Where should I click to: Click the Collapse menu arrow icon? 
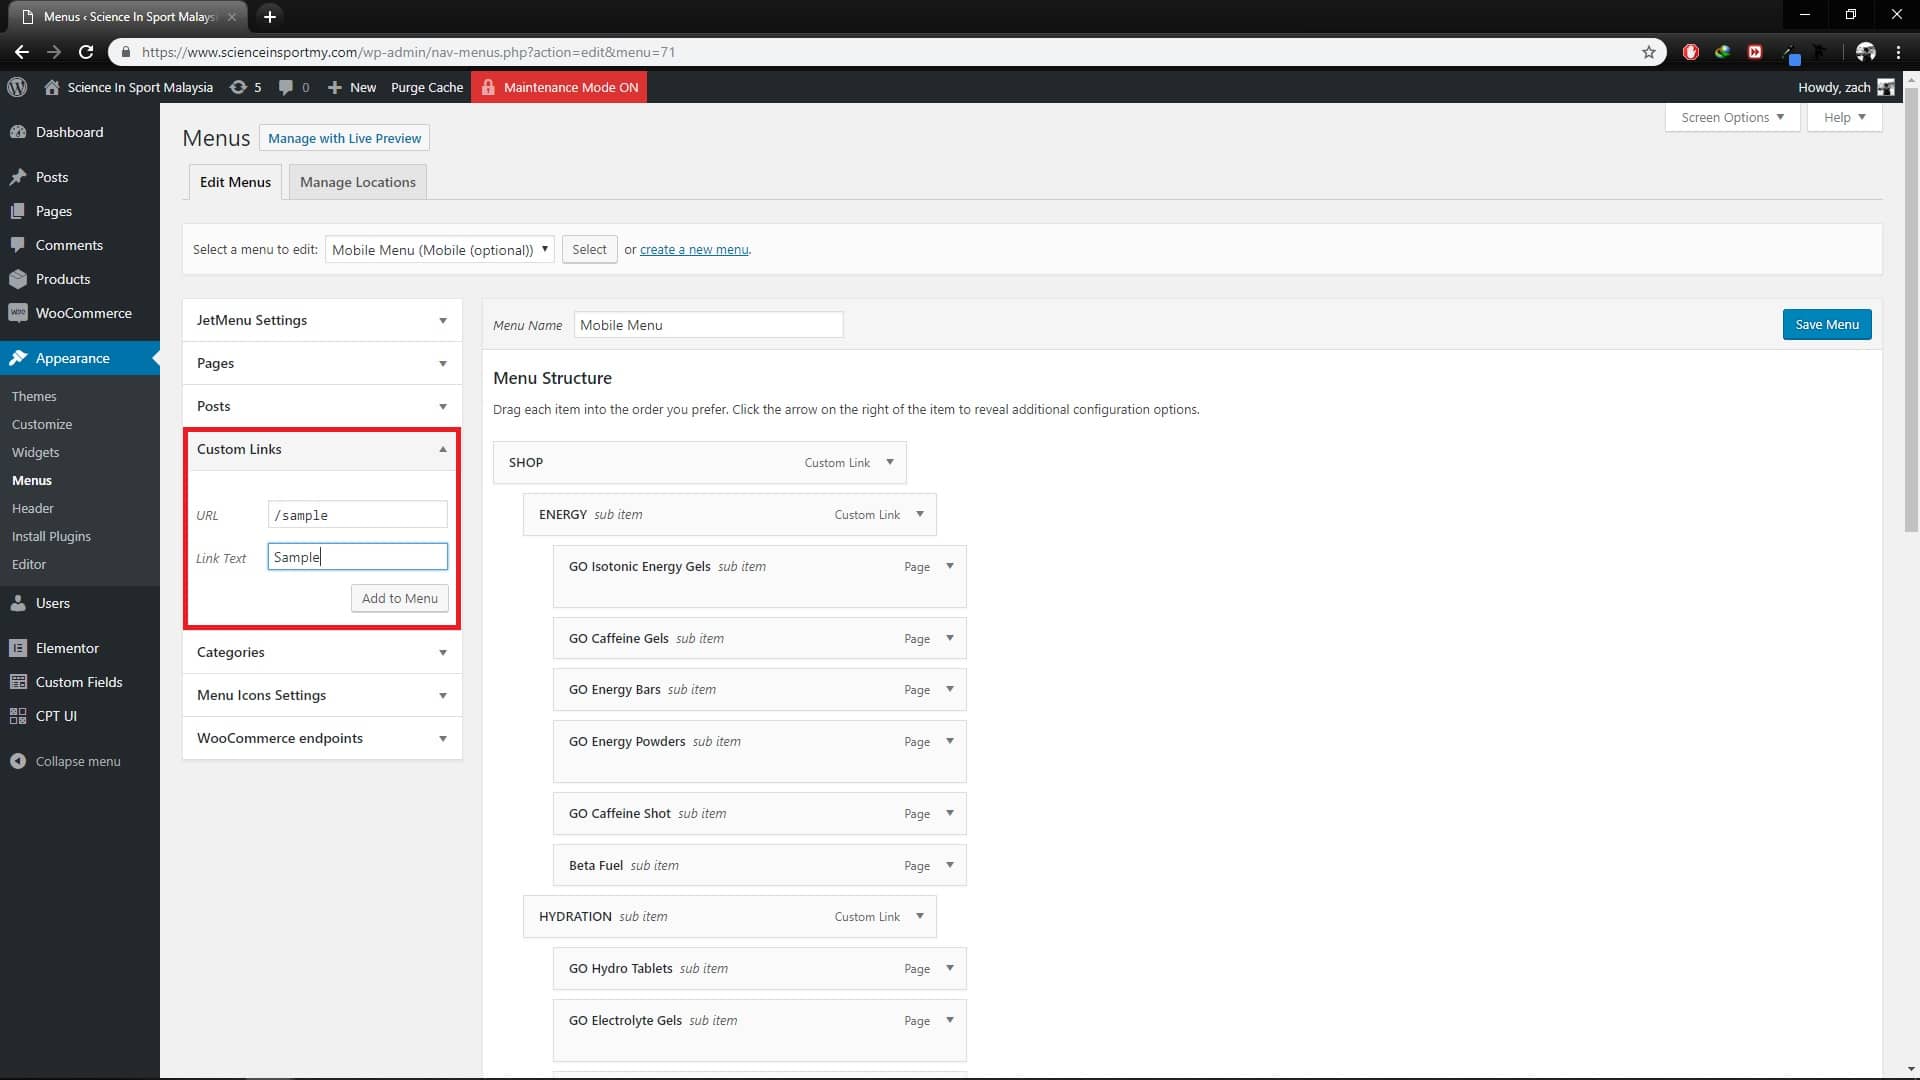pyautogui.click(x=18, y=761)
